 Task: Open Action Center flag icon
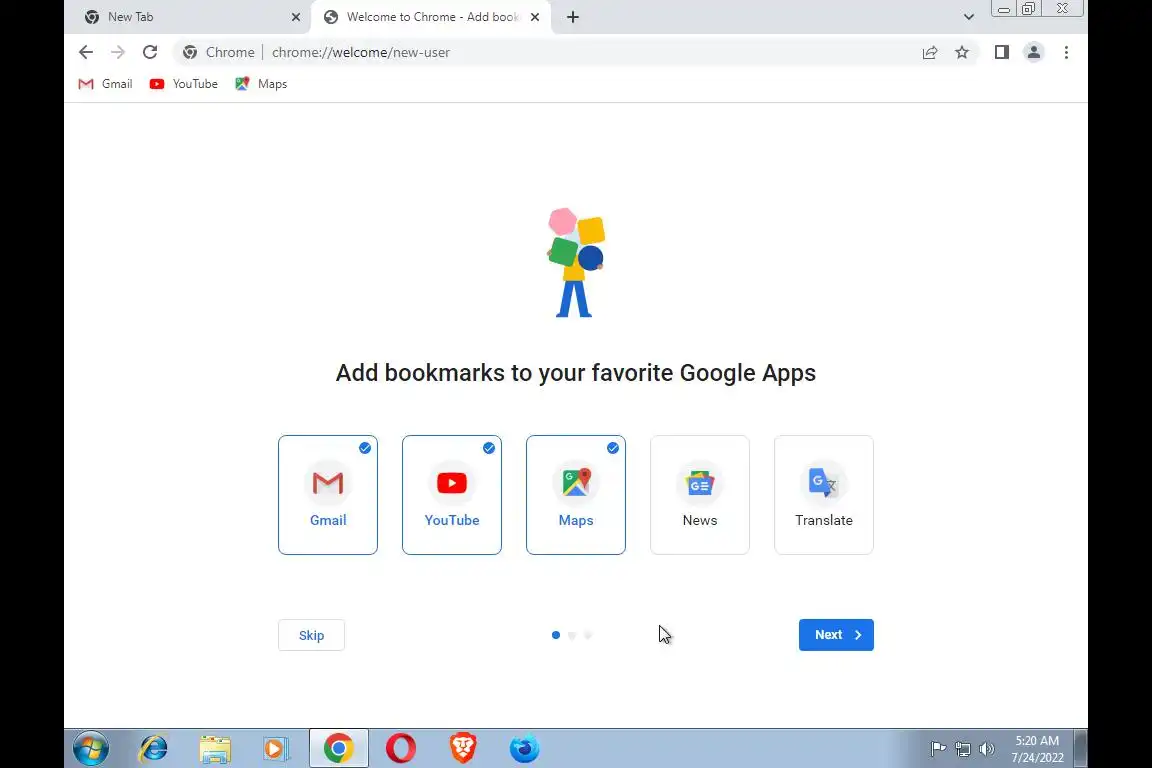tap(938, 749)
